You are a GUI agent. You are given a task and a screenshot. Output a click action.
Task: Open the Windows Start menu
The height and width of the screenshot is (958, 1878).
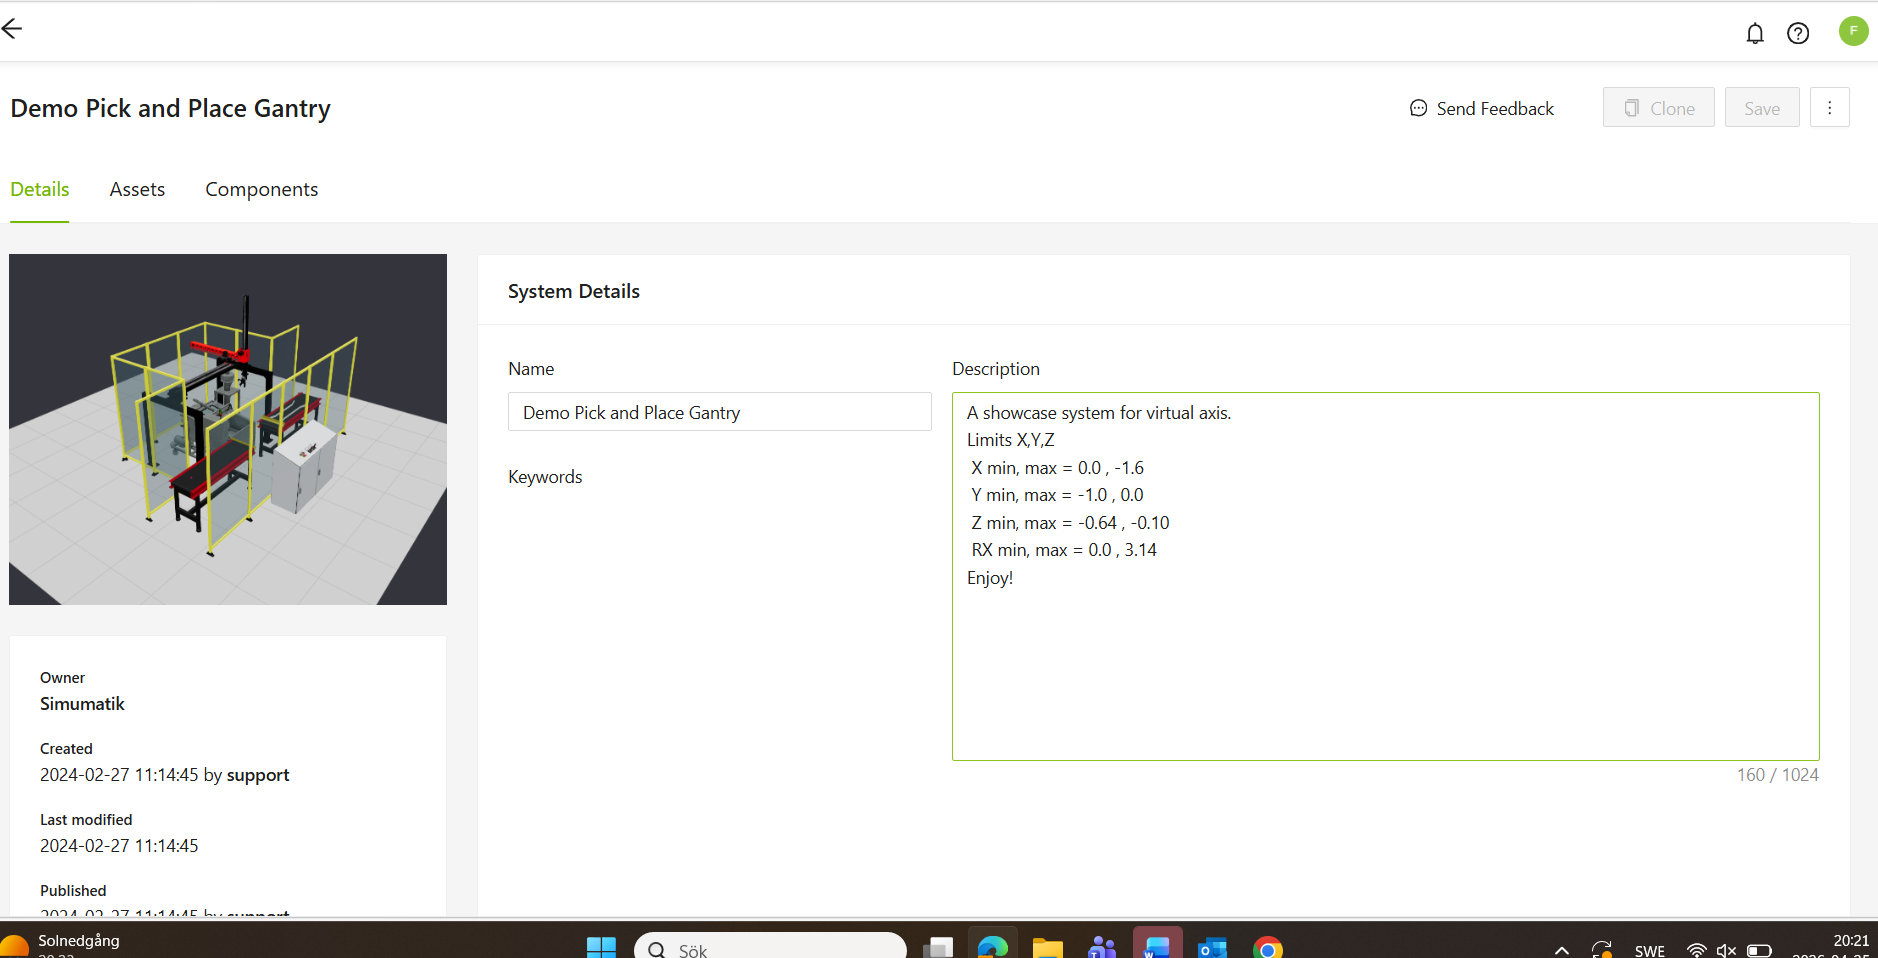coord(601,947)
